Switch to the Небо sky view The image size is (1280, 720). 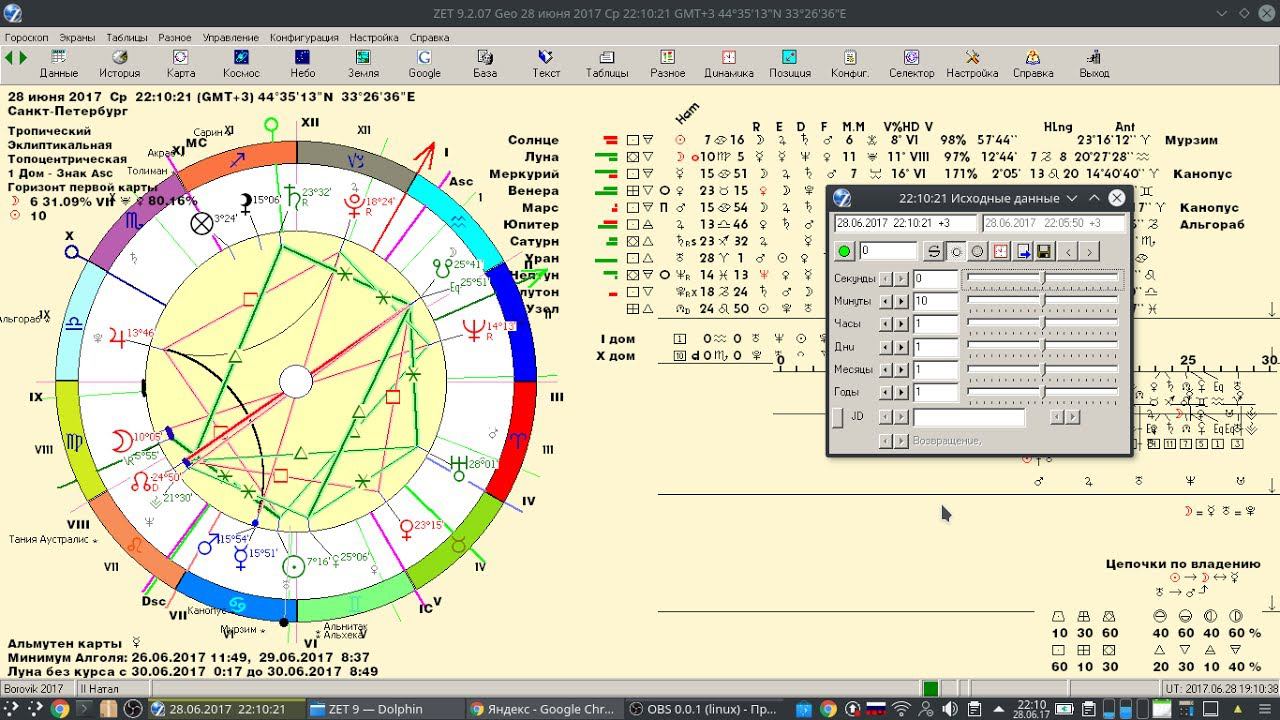(302, 63)
